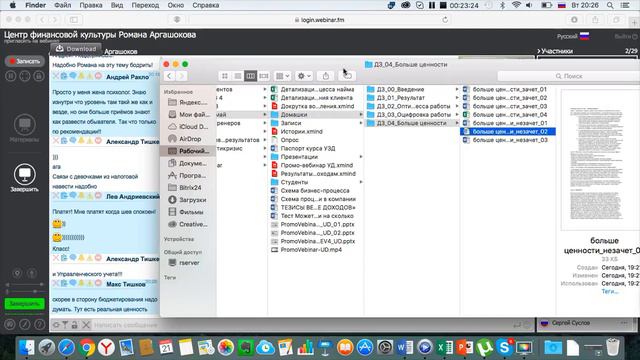
Task: Open Spotlight search in the menu bar
Action: (x=610, y=5)
